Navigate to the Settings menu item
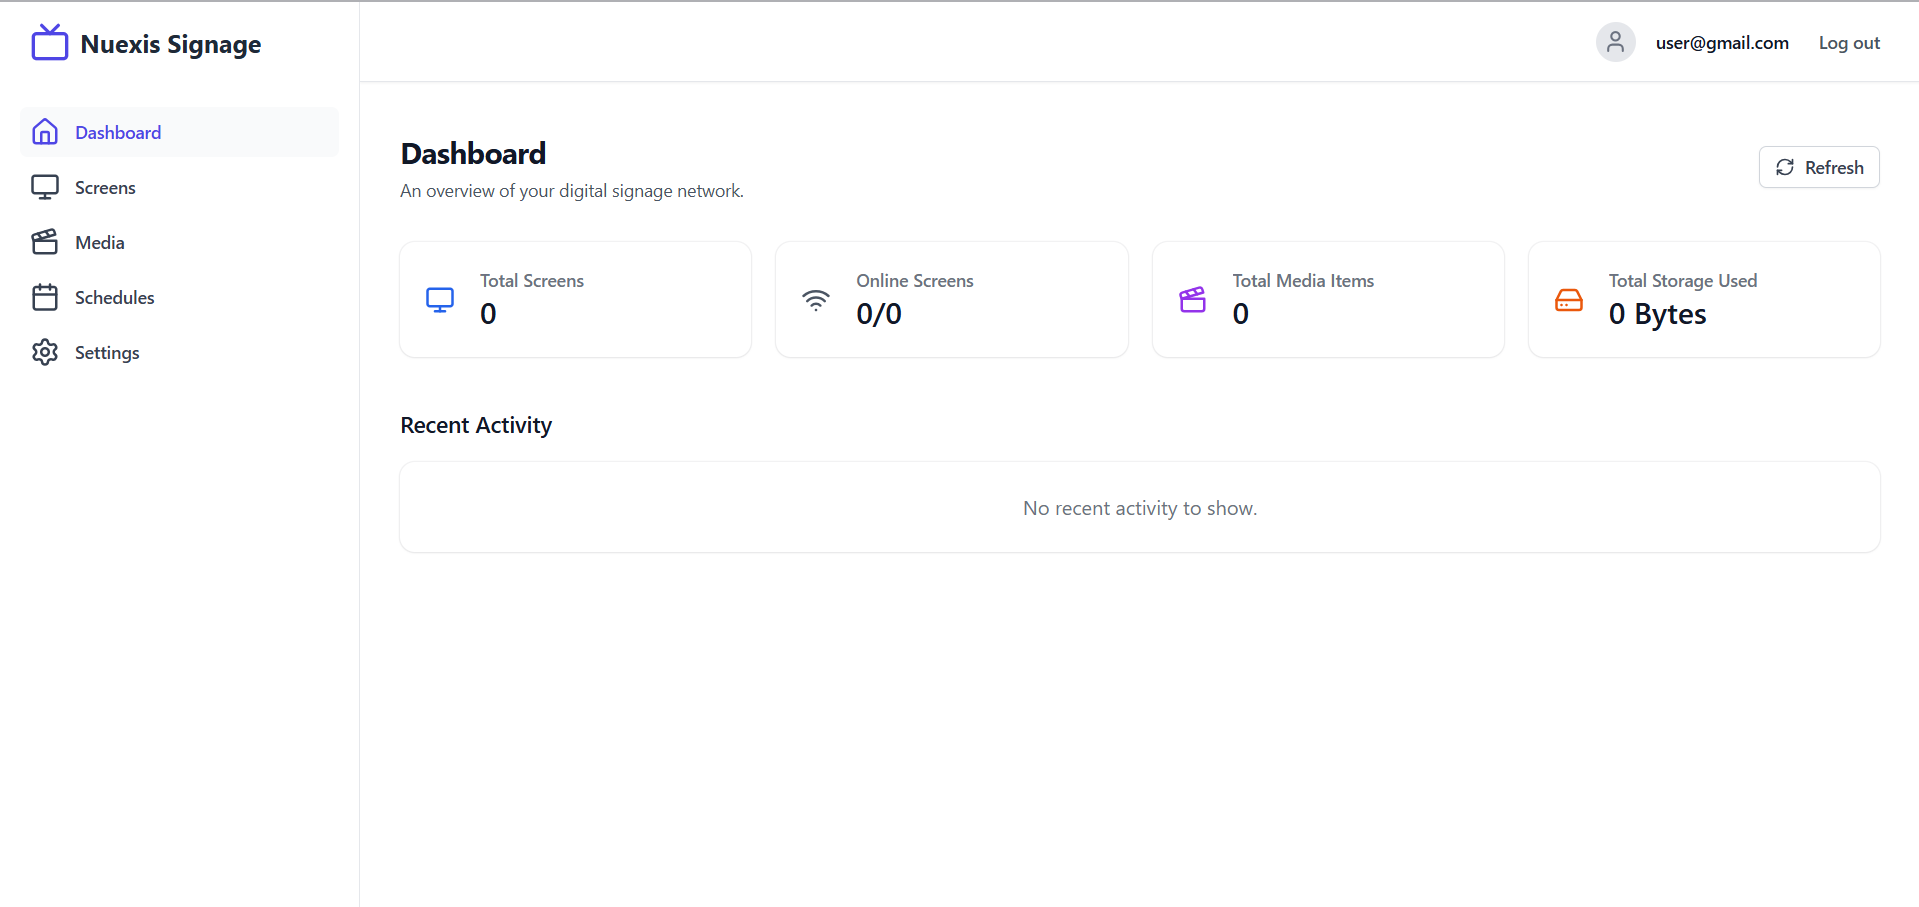 (x=107, y=353)
